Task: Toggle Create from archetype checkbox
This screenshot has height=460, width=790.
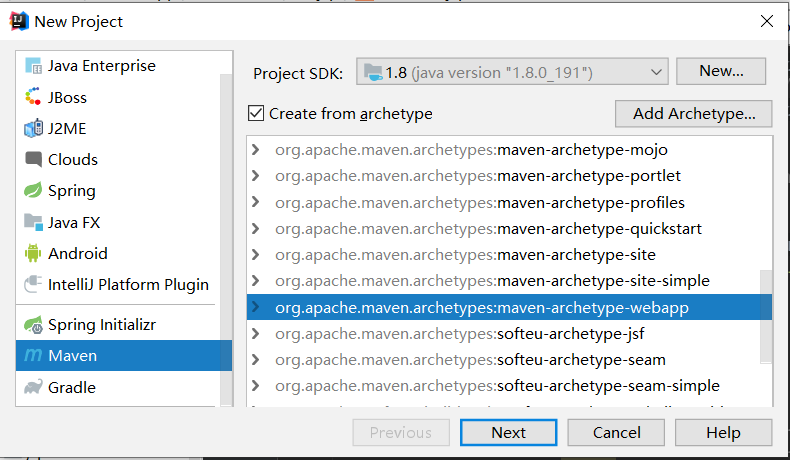Action: 256,113
